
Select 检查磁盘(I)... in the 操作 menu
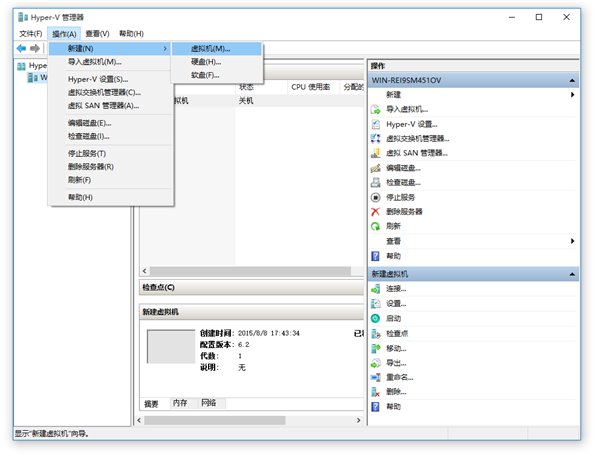pos(110,136)
